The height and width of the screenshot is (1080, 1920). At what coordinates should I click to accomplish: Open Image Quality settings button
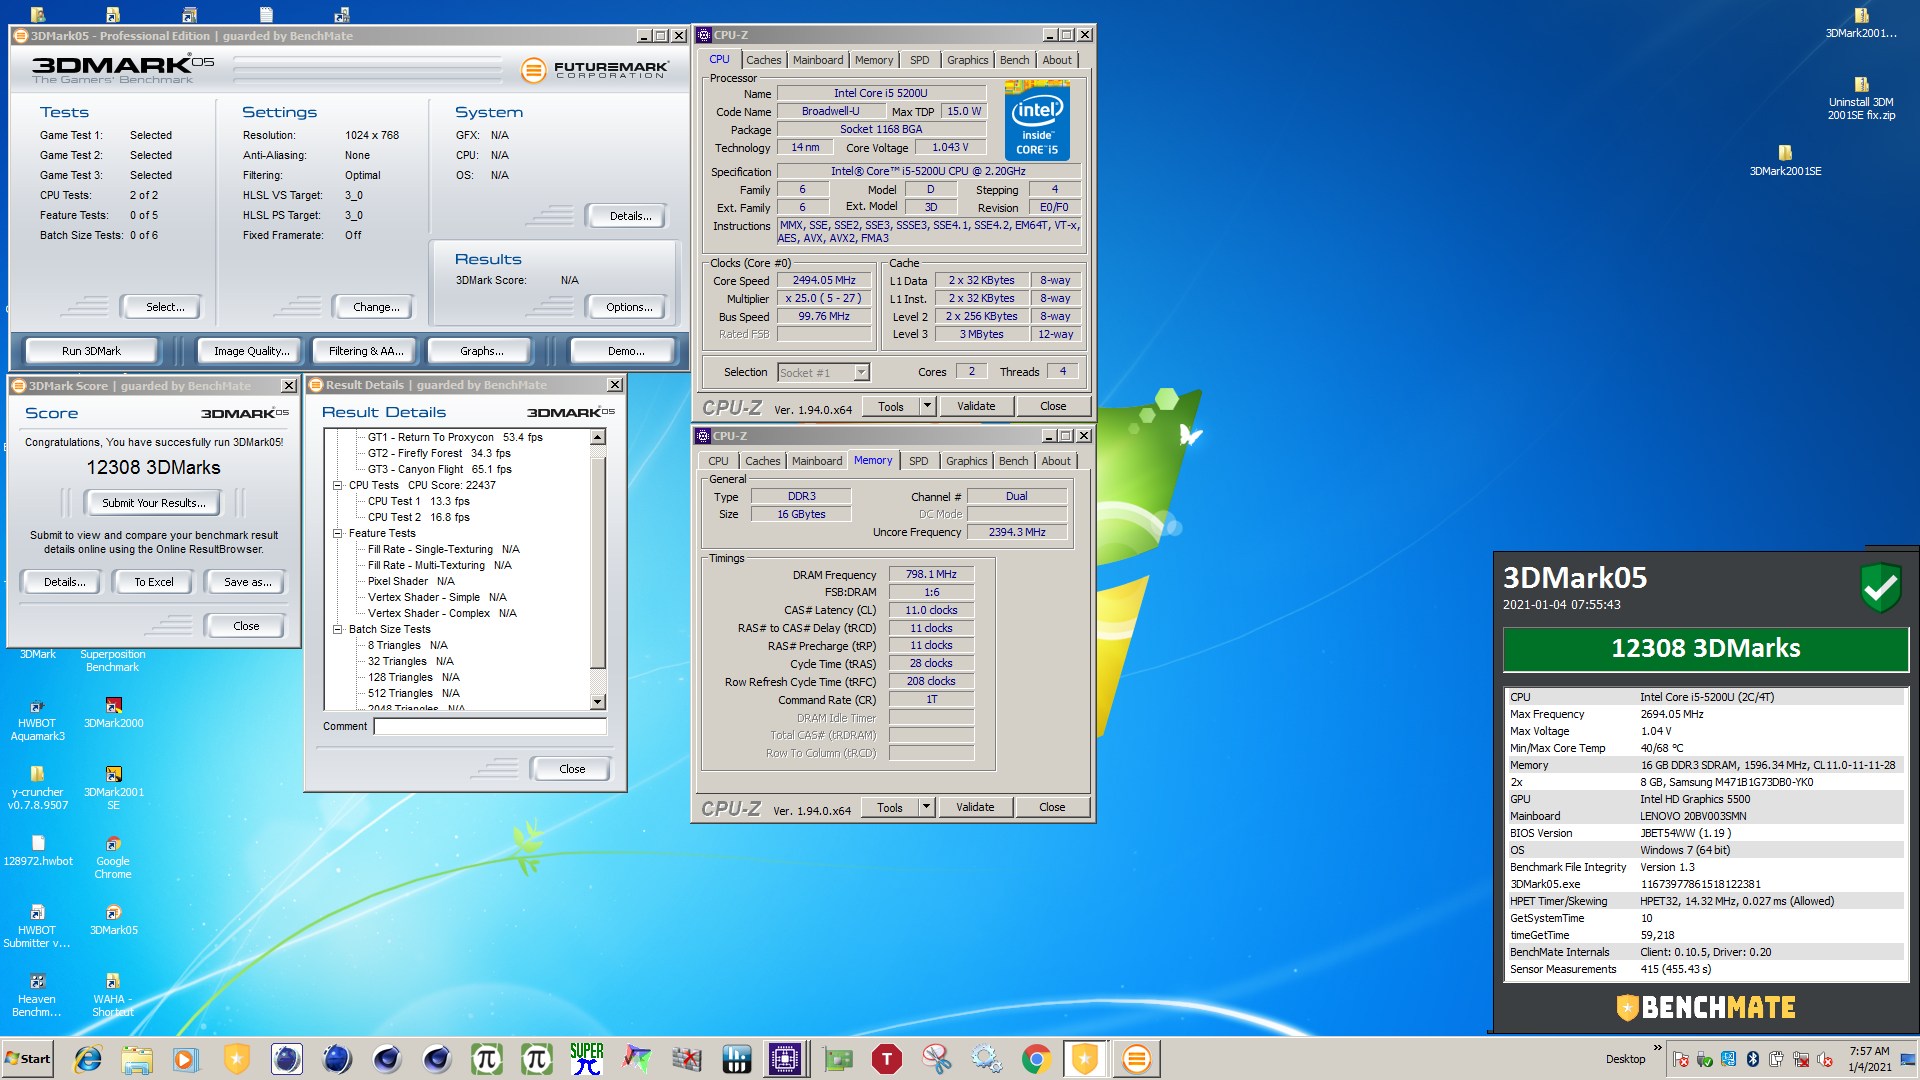251,351
